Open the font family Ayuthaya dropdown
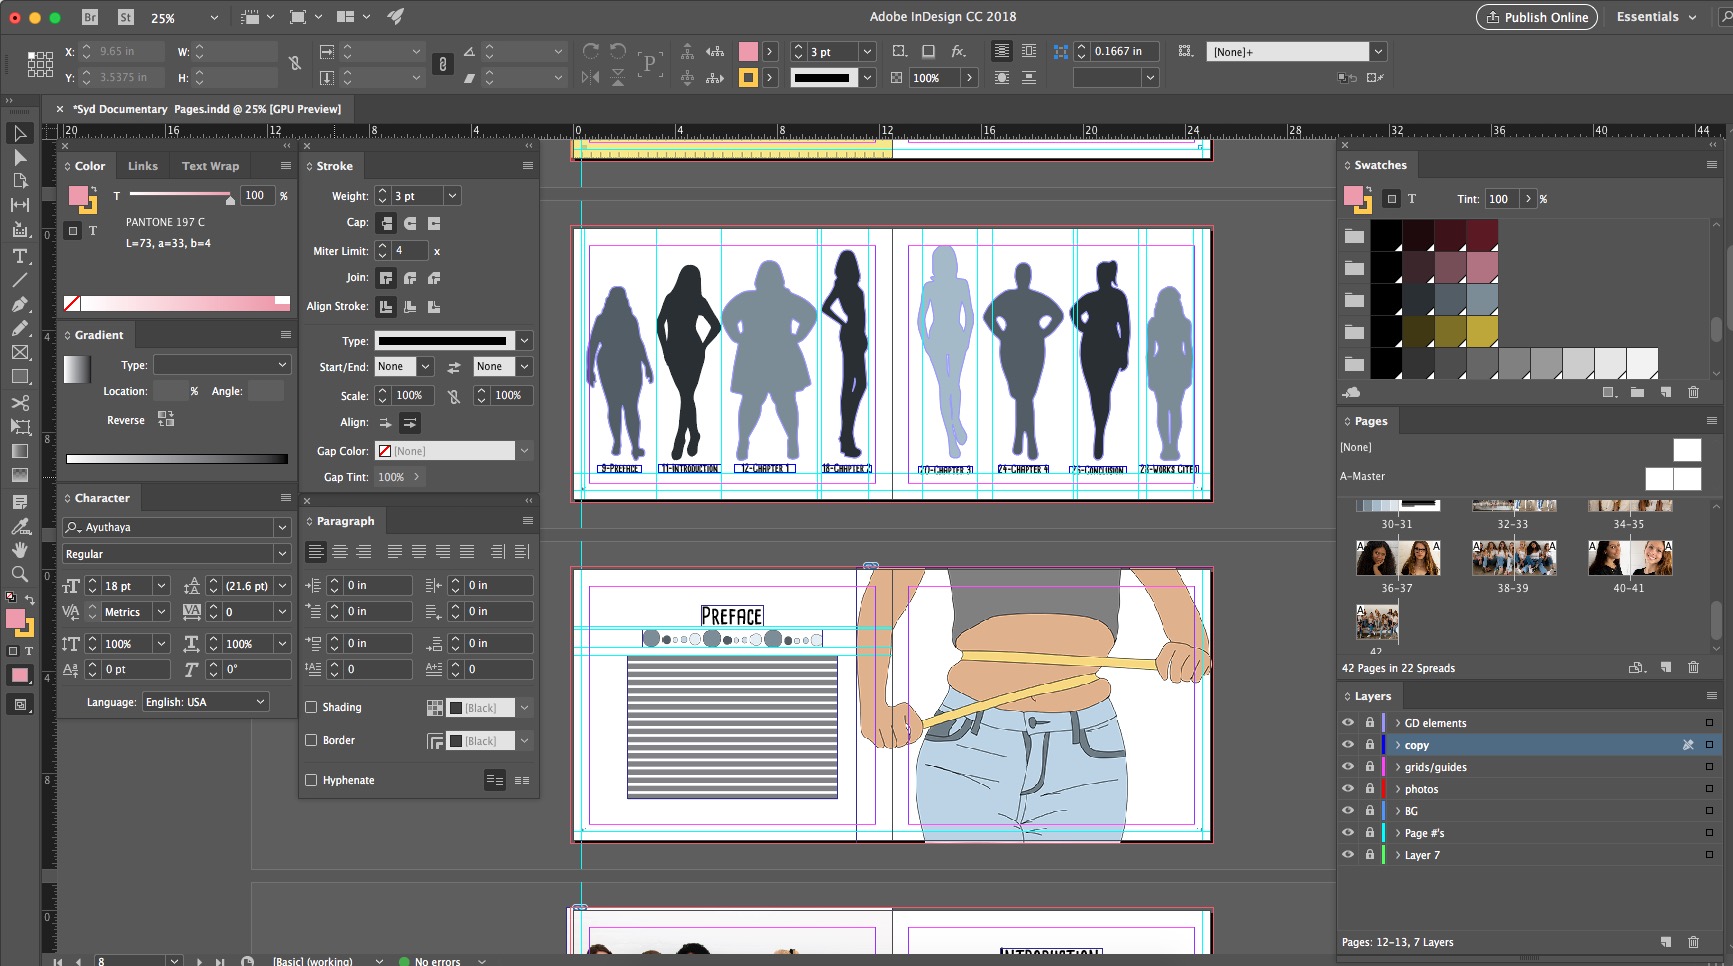 click(x=281, y=527)
